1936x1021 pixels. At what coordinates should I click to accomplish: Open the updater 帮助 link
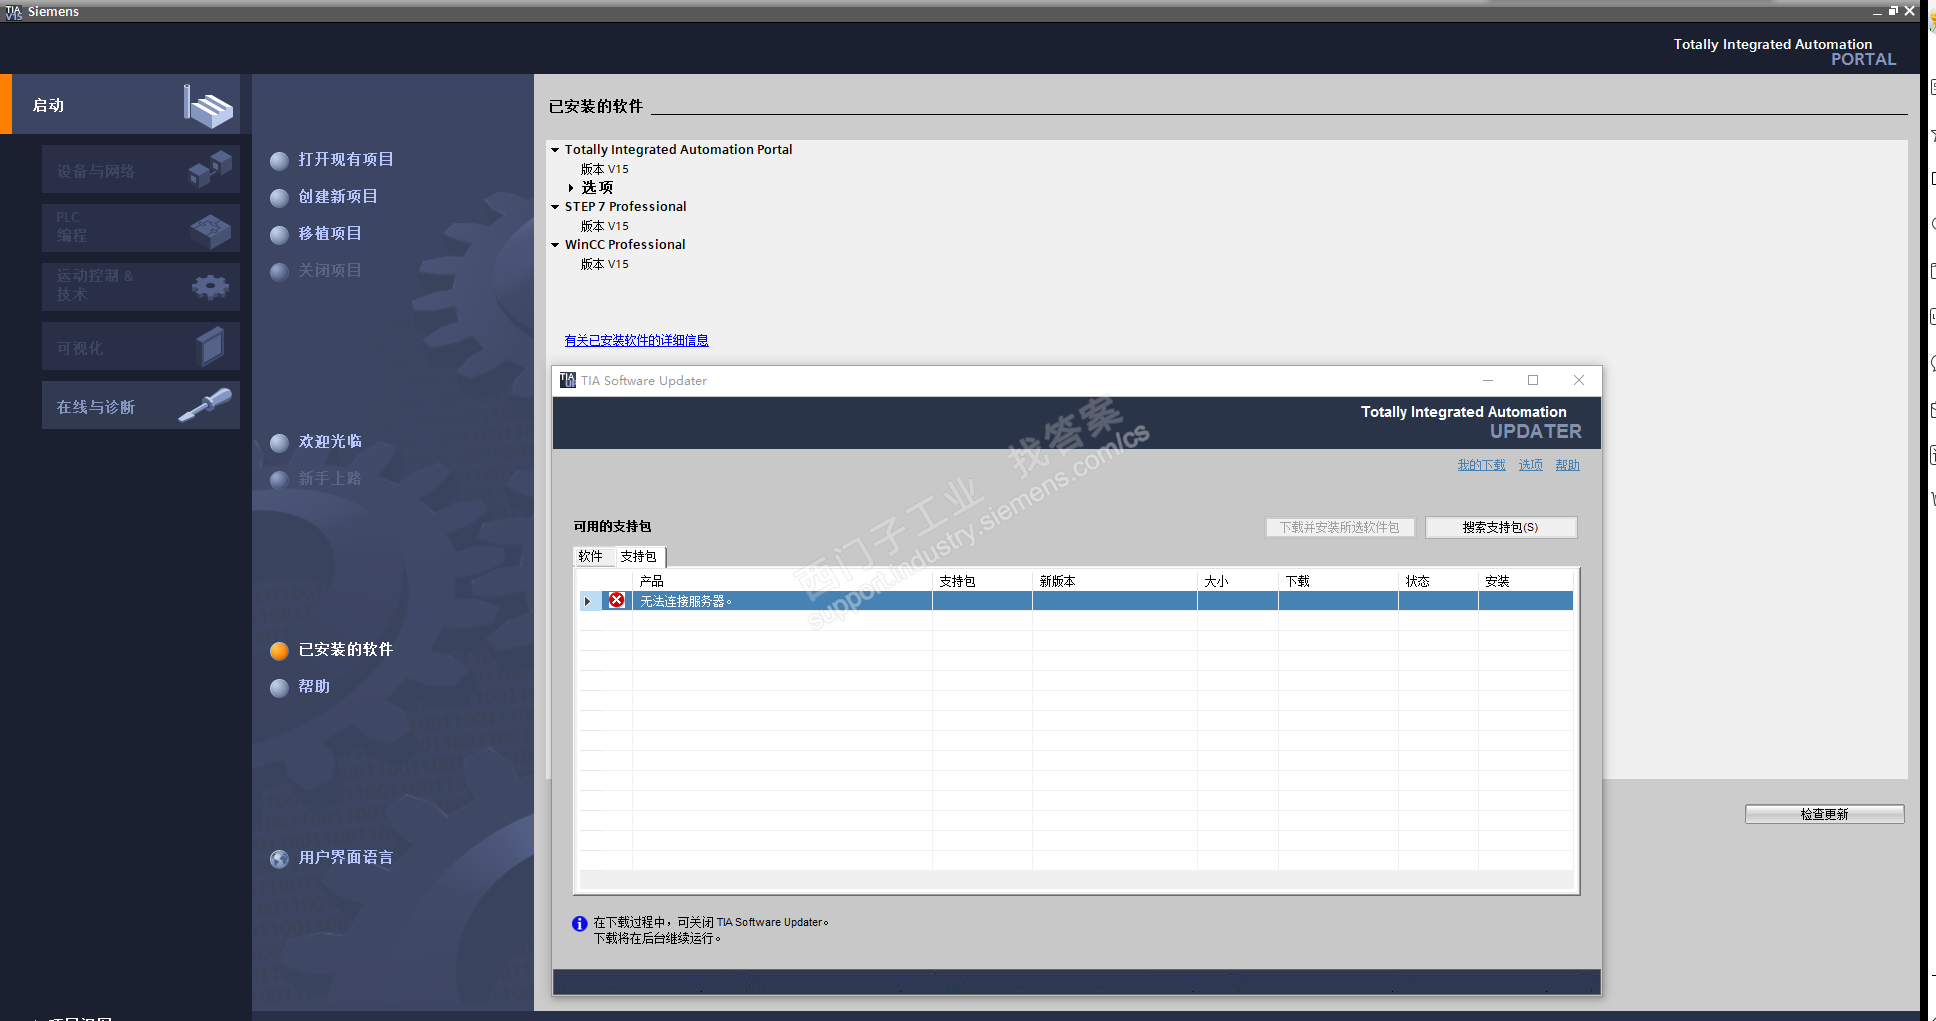pos(1567,465)
